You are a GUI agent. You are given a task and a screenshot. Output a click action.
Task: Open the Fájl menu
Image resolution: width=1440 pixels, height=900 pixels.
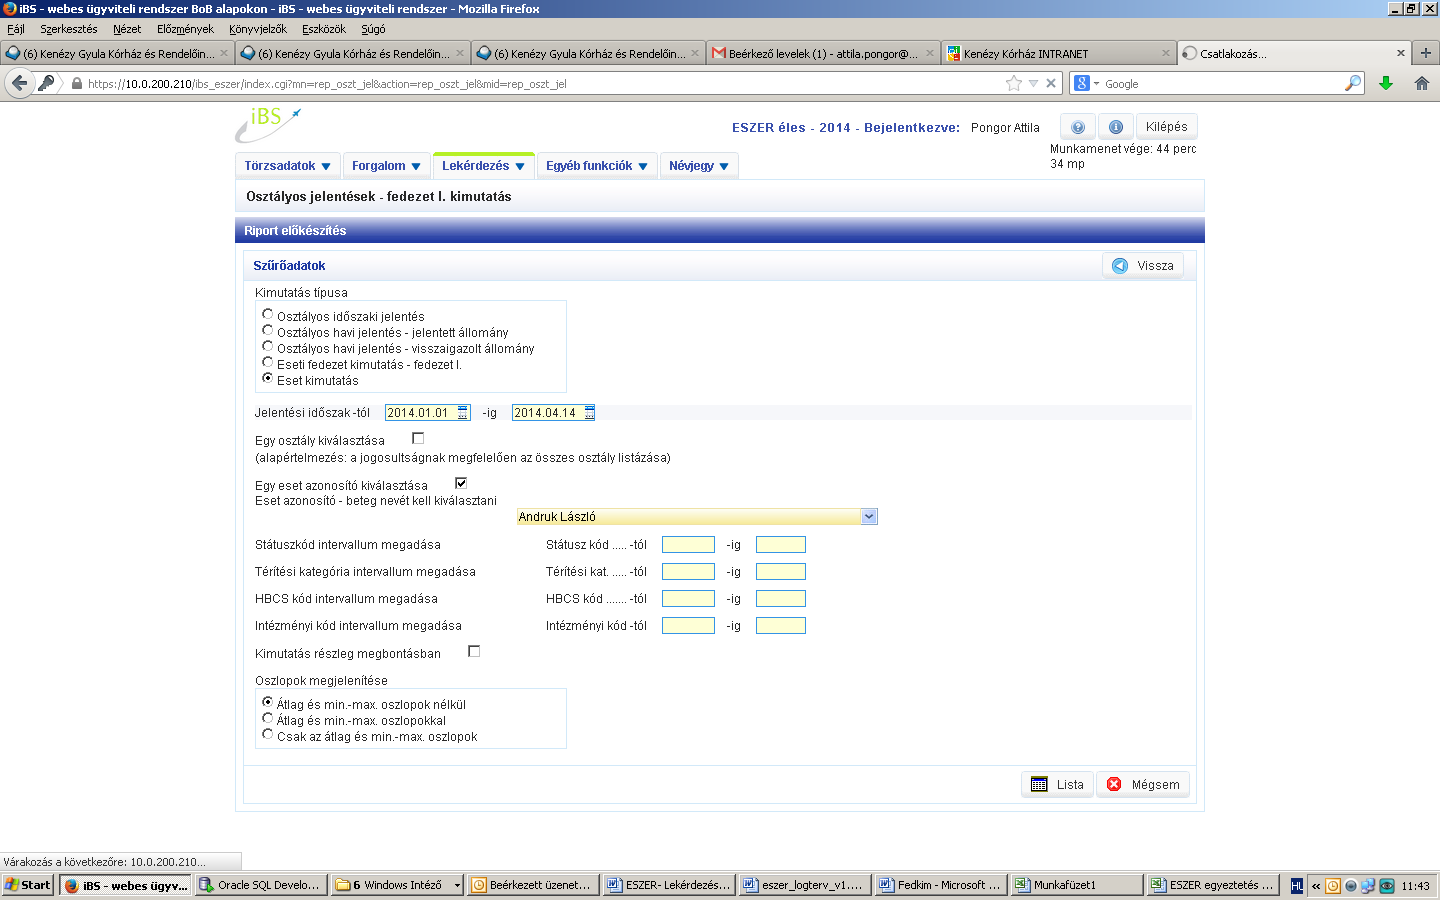pos(16,29)
